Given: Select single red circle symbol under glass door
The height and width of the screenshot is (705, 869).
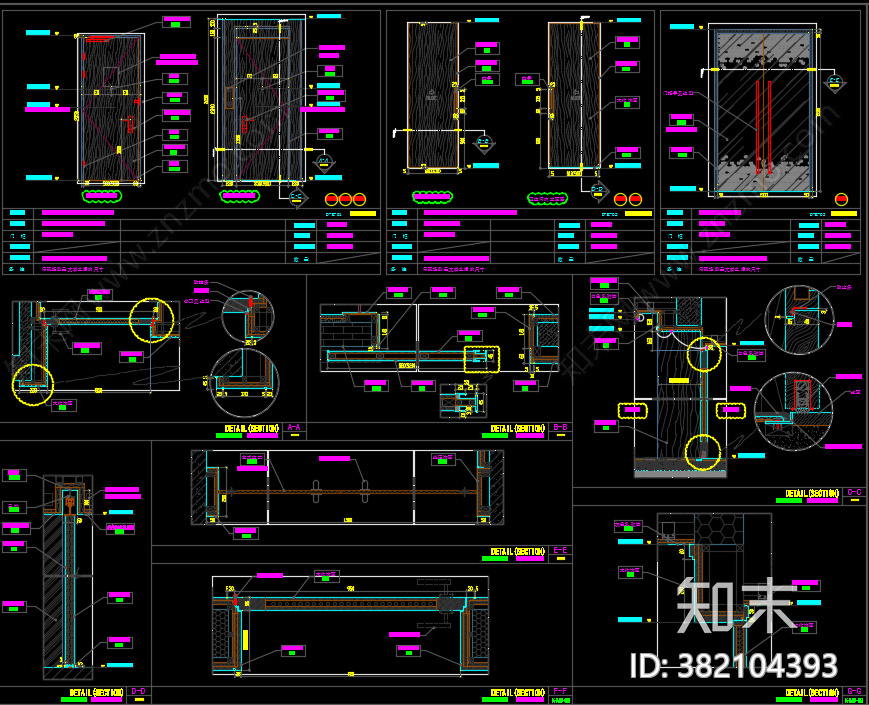Looking at the screenshot, I should (x=841, y=199).
